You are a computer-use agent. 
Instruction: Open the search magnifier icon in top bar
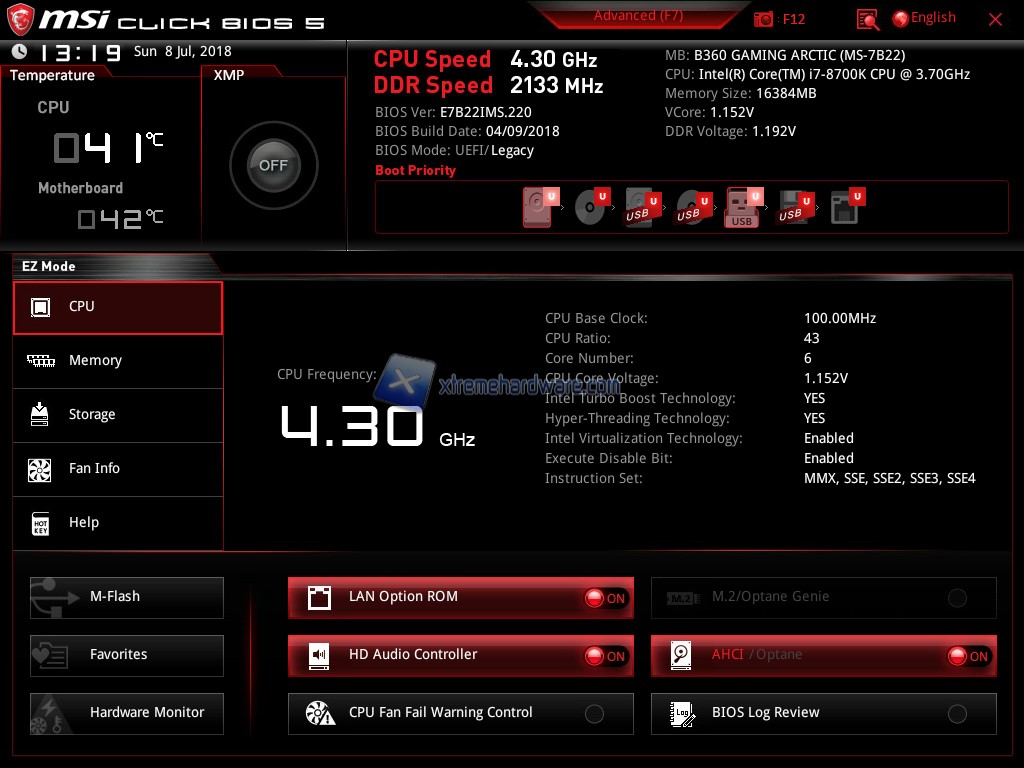[x=868, y=19]
